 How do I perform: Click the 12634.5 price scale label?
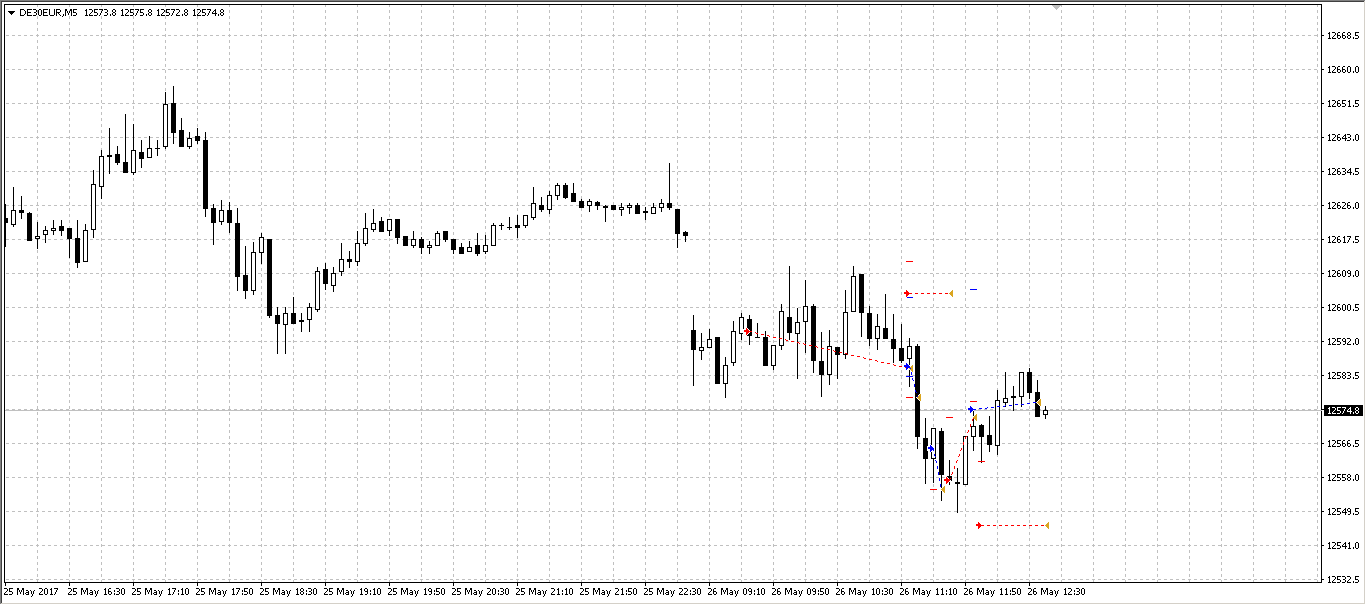[x=1343, y=172]
